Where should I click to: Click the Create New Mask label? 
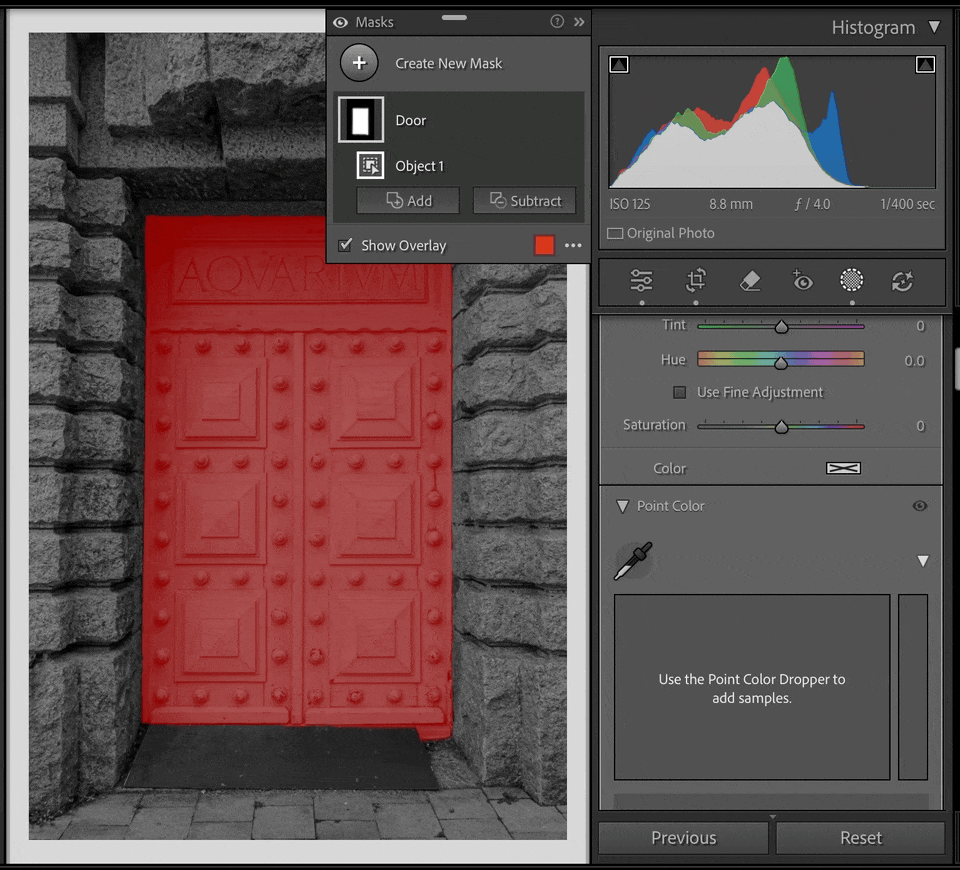click(x=448, y=64)
